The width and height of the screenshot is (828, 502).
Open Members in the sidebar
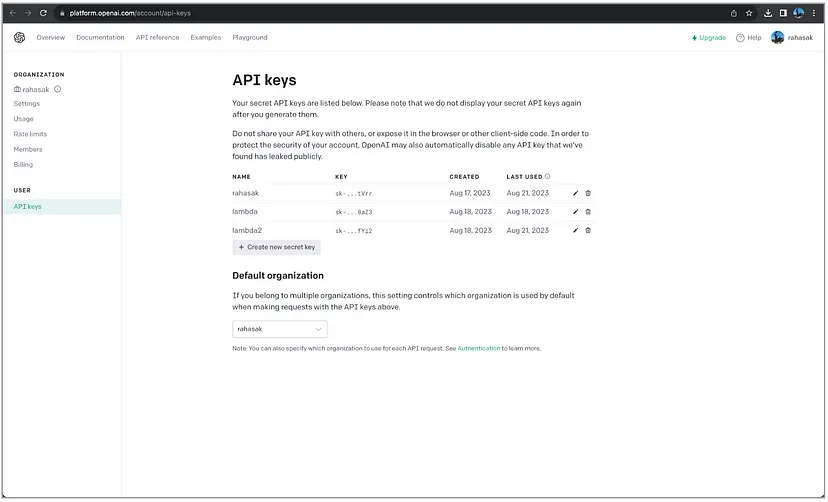[x=28, y=149]
